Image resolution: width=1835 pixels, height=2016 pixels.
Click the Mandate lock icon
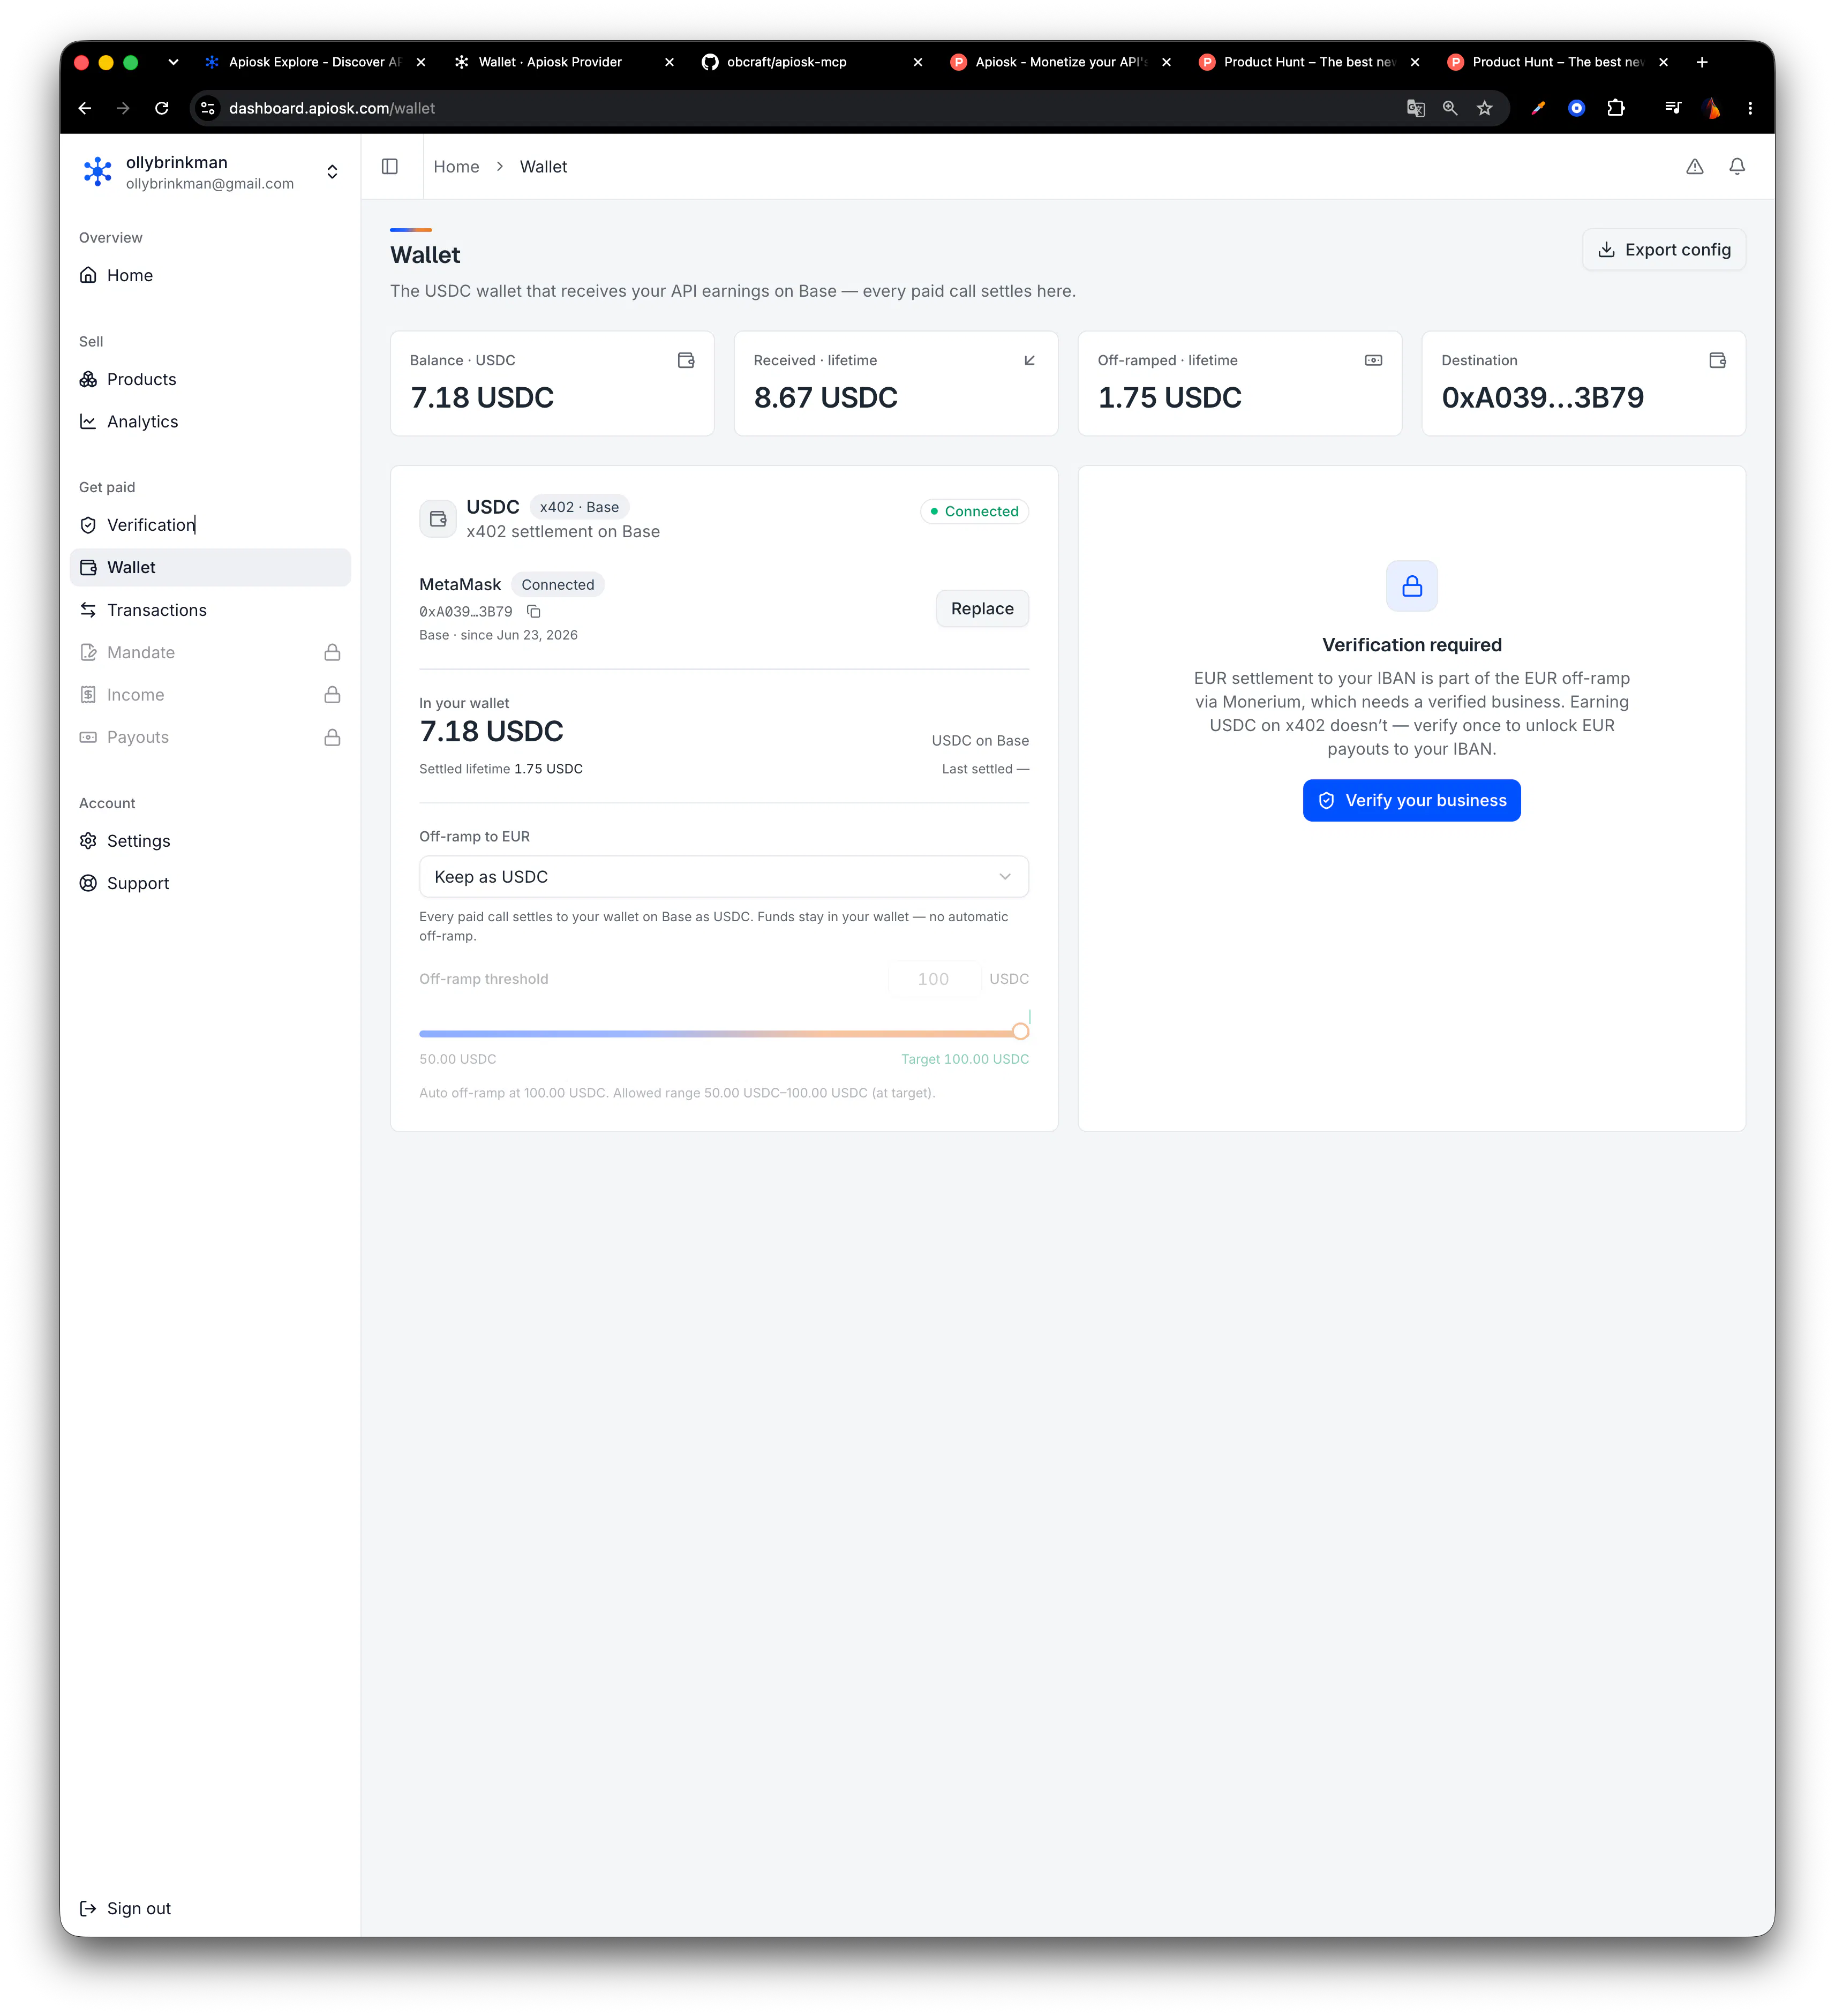(332, 652)
